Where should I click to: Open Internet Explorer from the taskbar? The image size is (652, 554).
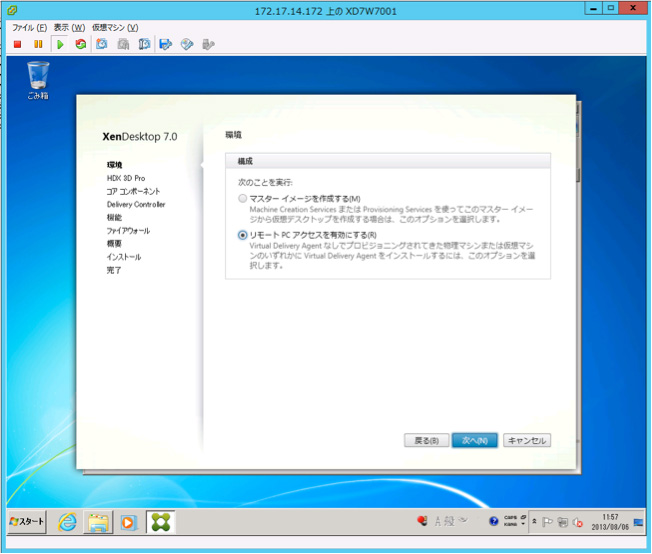(67, 522)
